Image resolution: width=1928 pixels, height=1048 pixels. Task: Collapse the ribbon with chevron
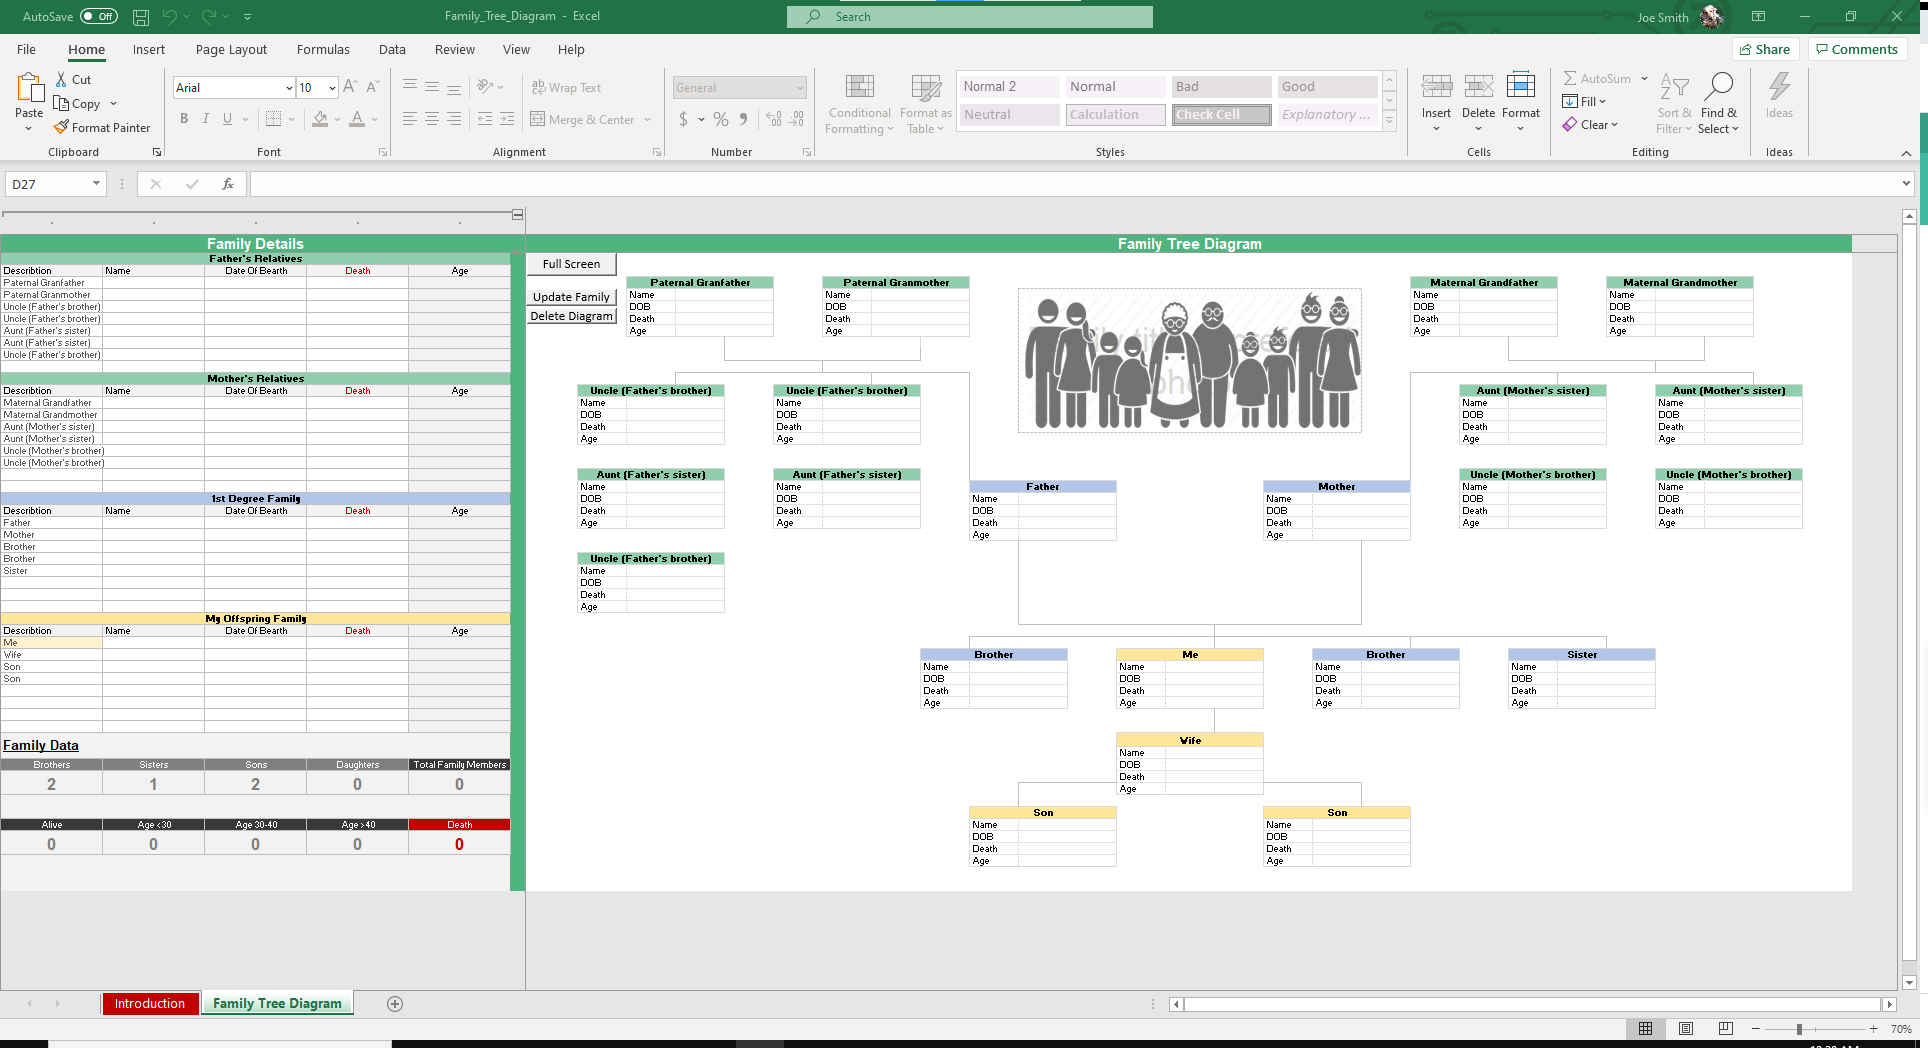[x=1906, y=153]
